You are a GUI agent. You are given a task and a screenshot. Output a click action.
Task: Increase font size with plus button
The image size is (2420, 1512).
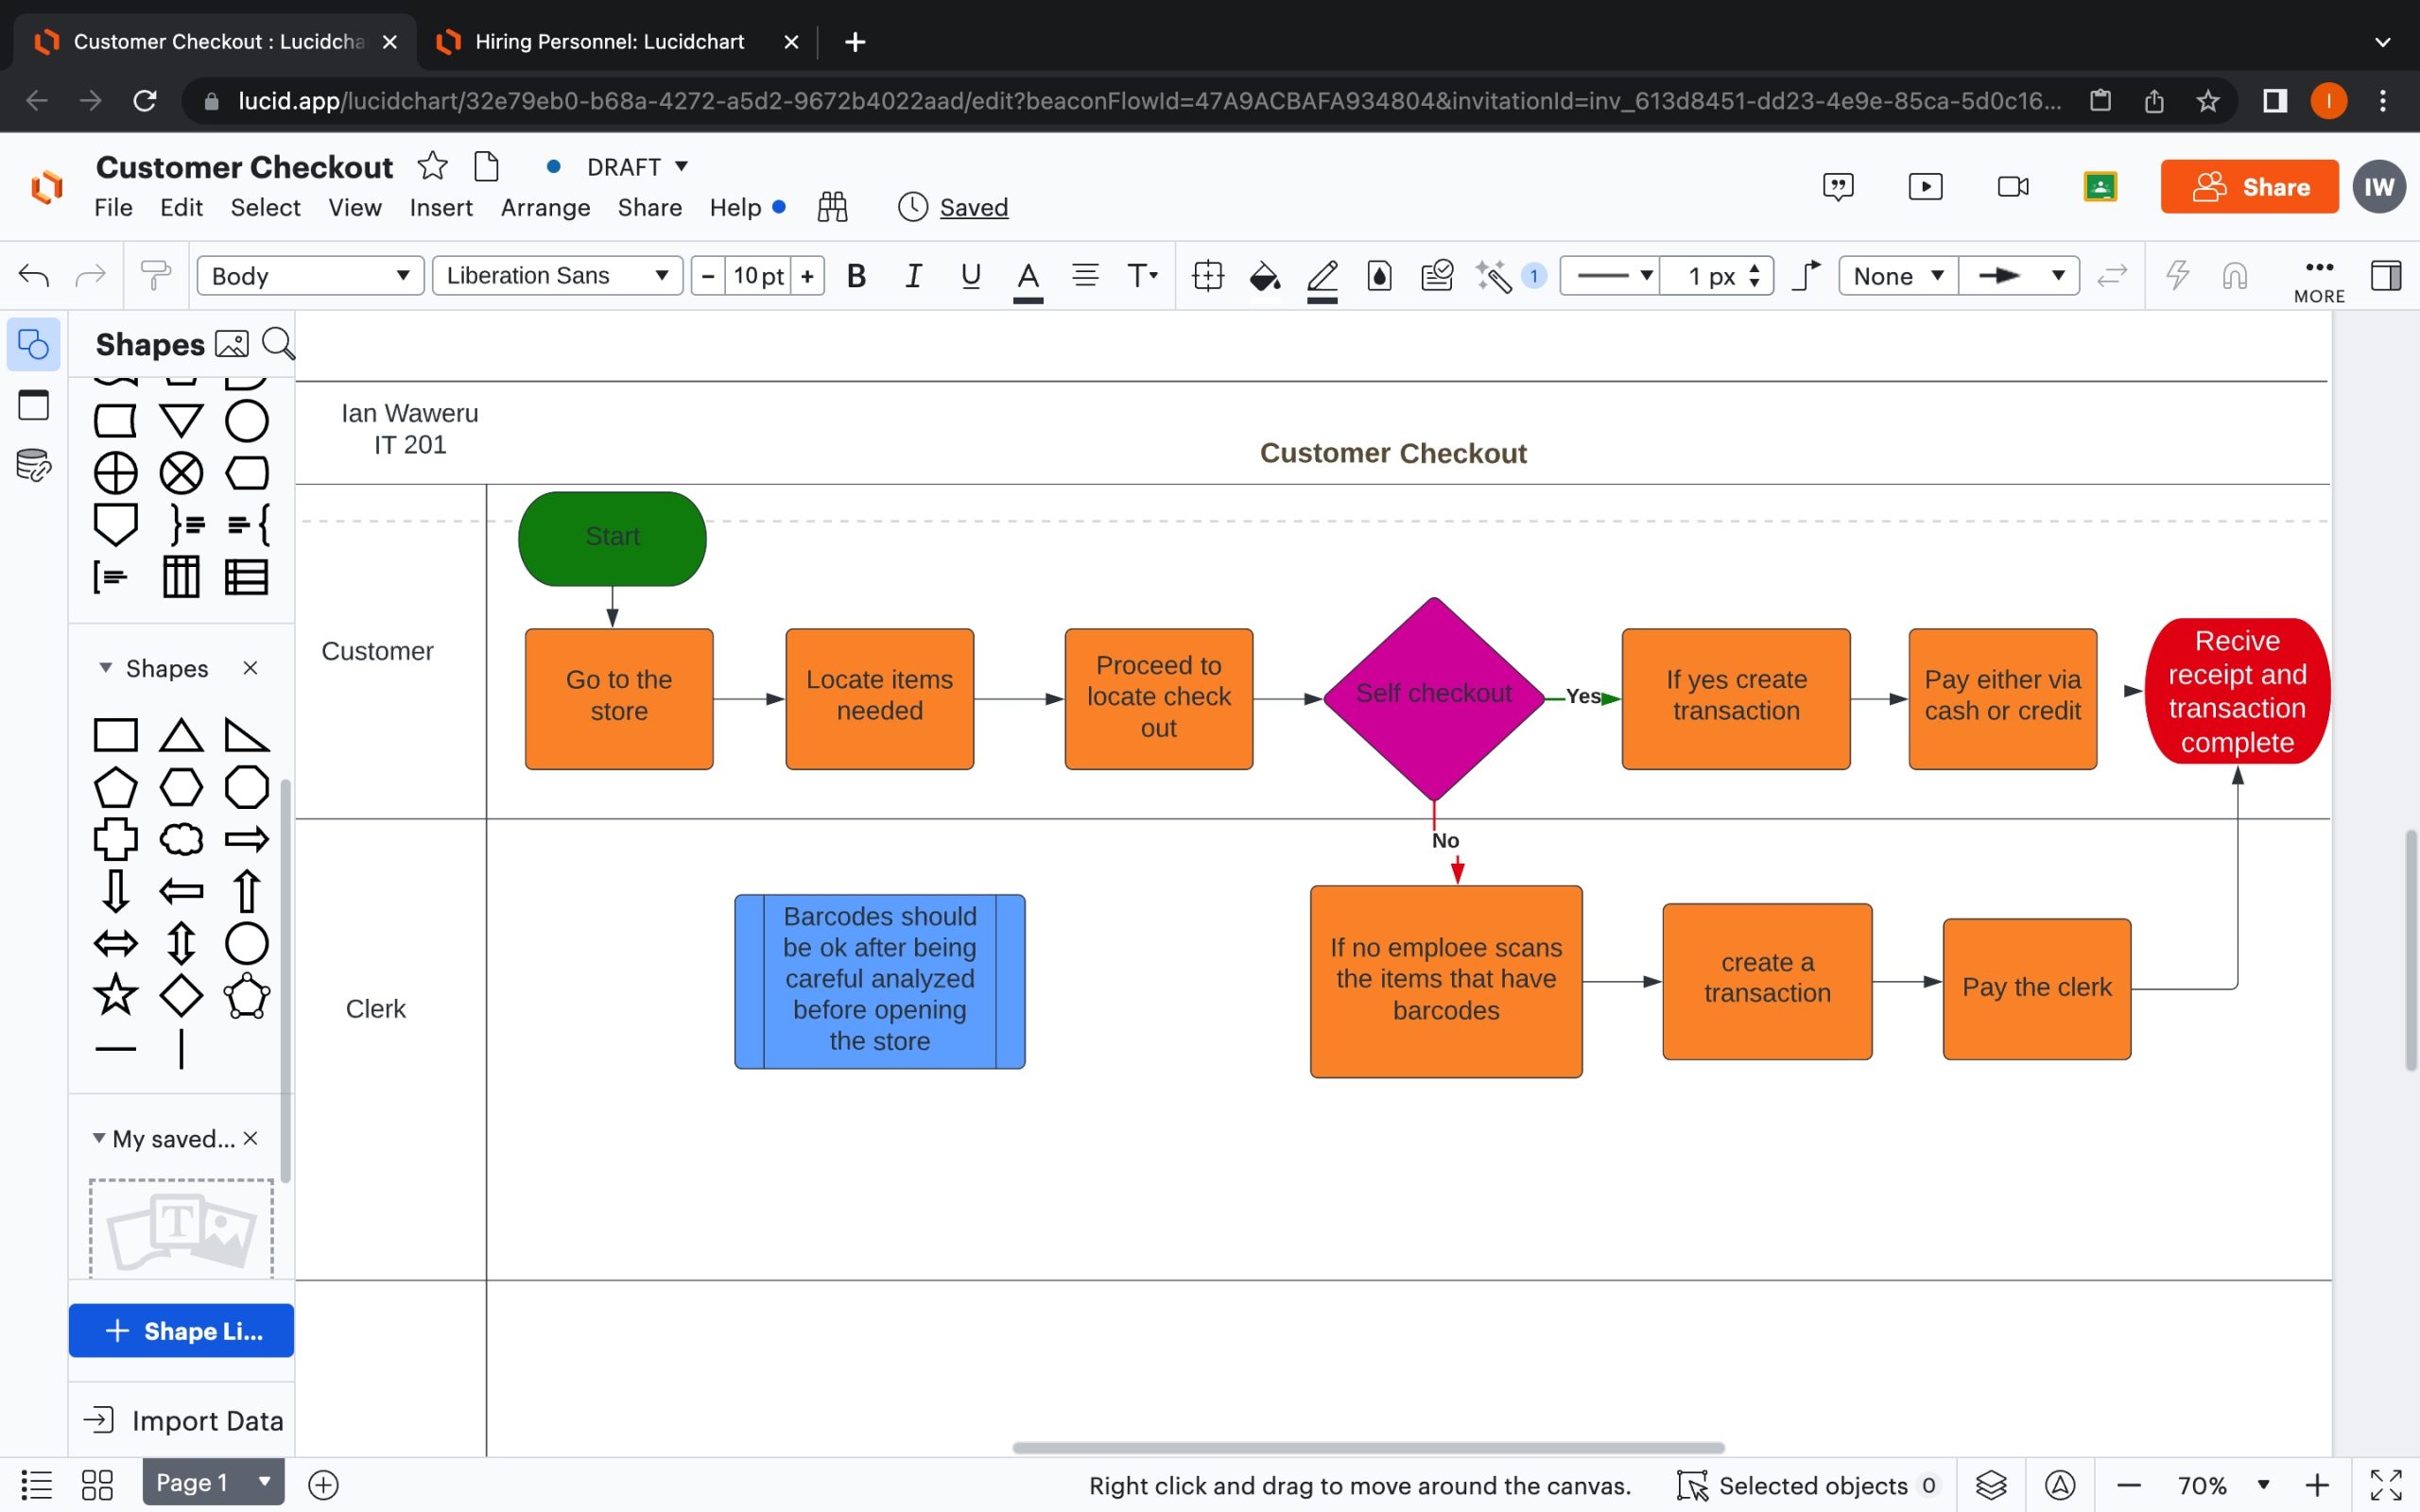point(807,276)
